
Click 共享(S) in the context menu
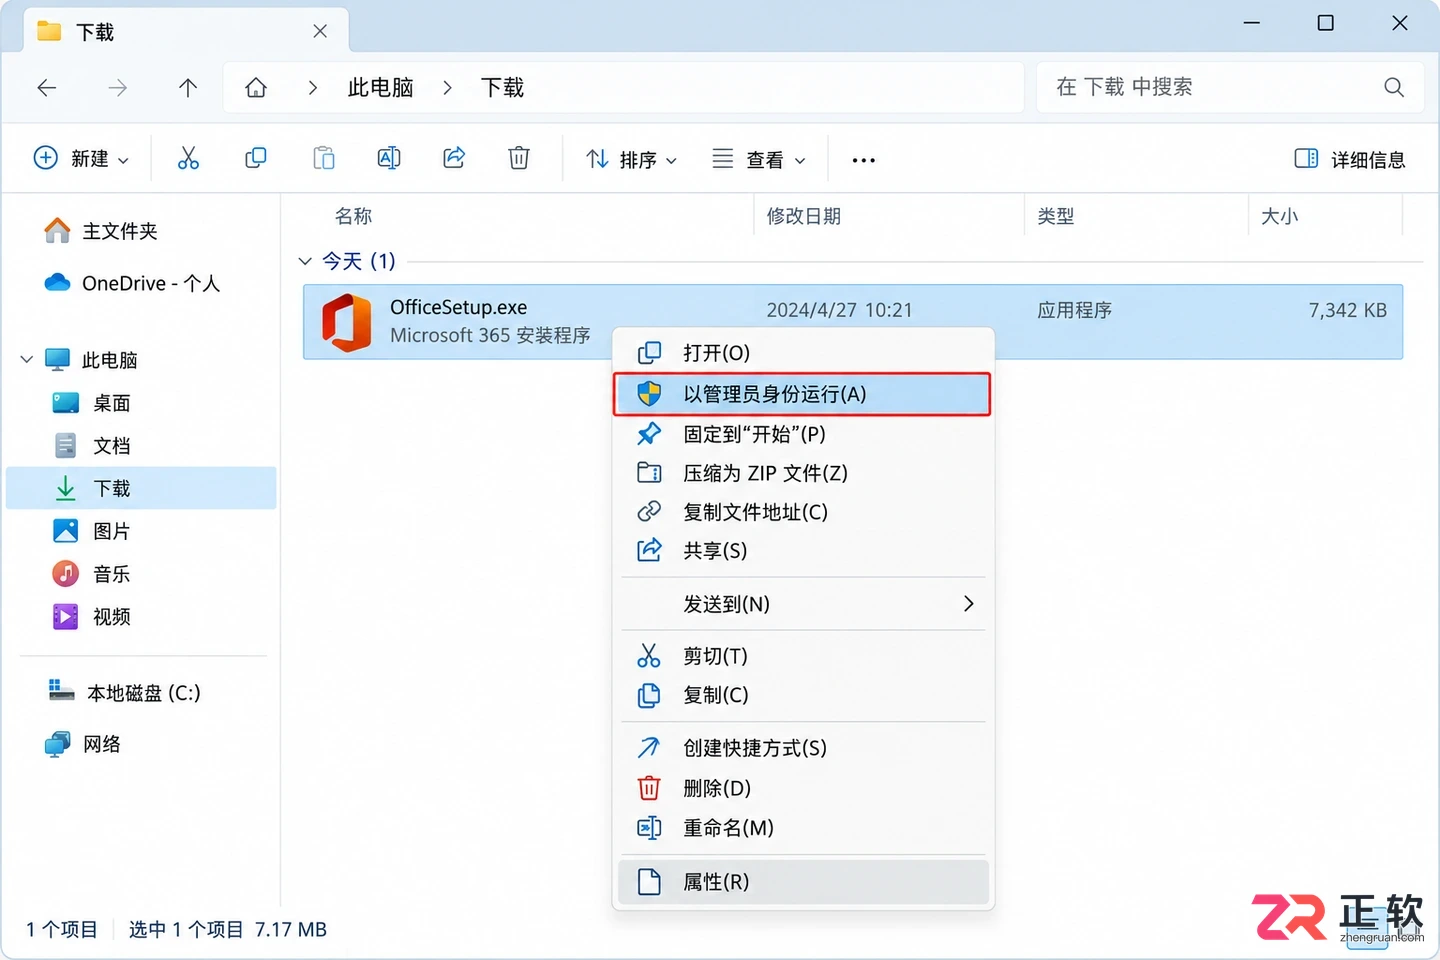(803, 551)
